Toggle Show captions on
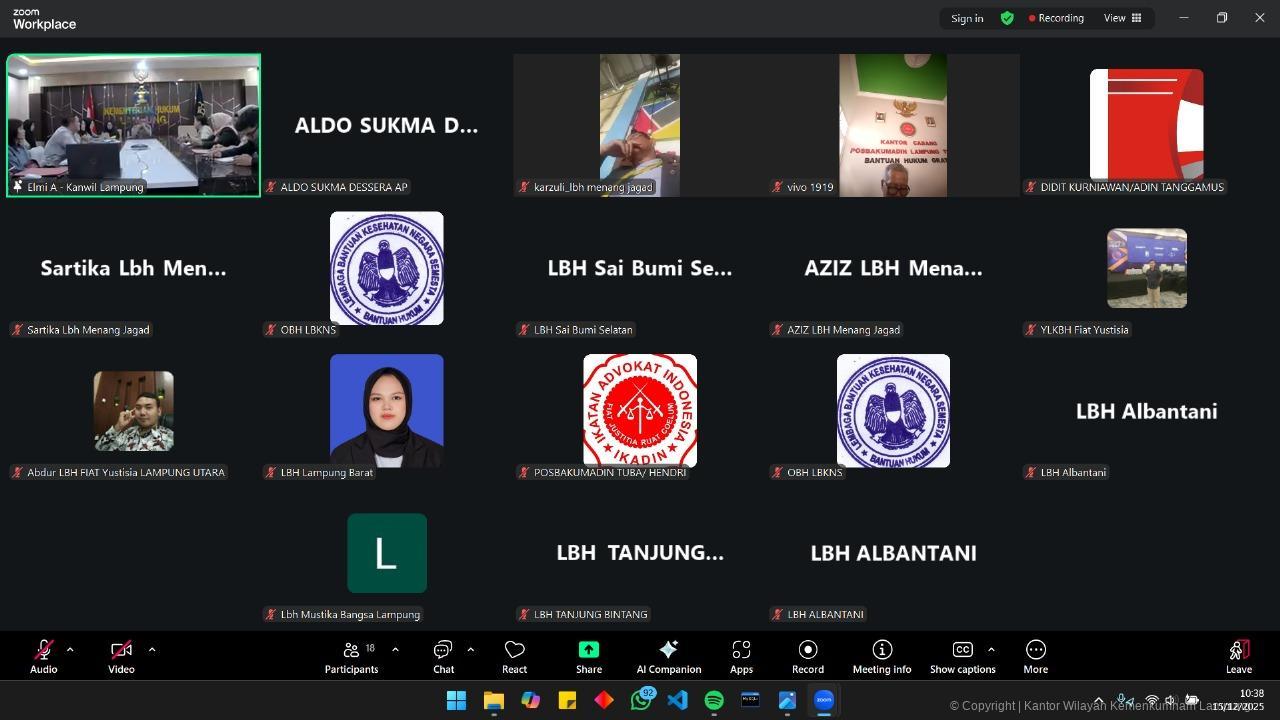The height and width of the screenshot is (720, 1280). [962, 657]
